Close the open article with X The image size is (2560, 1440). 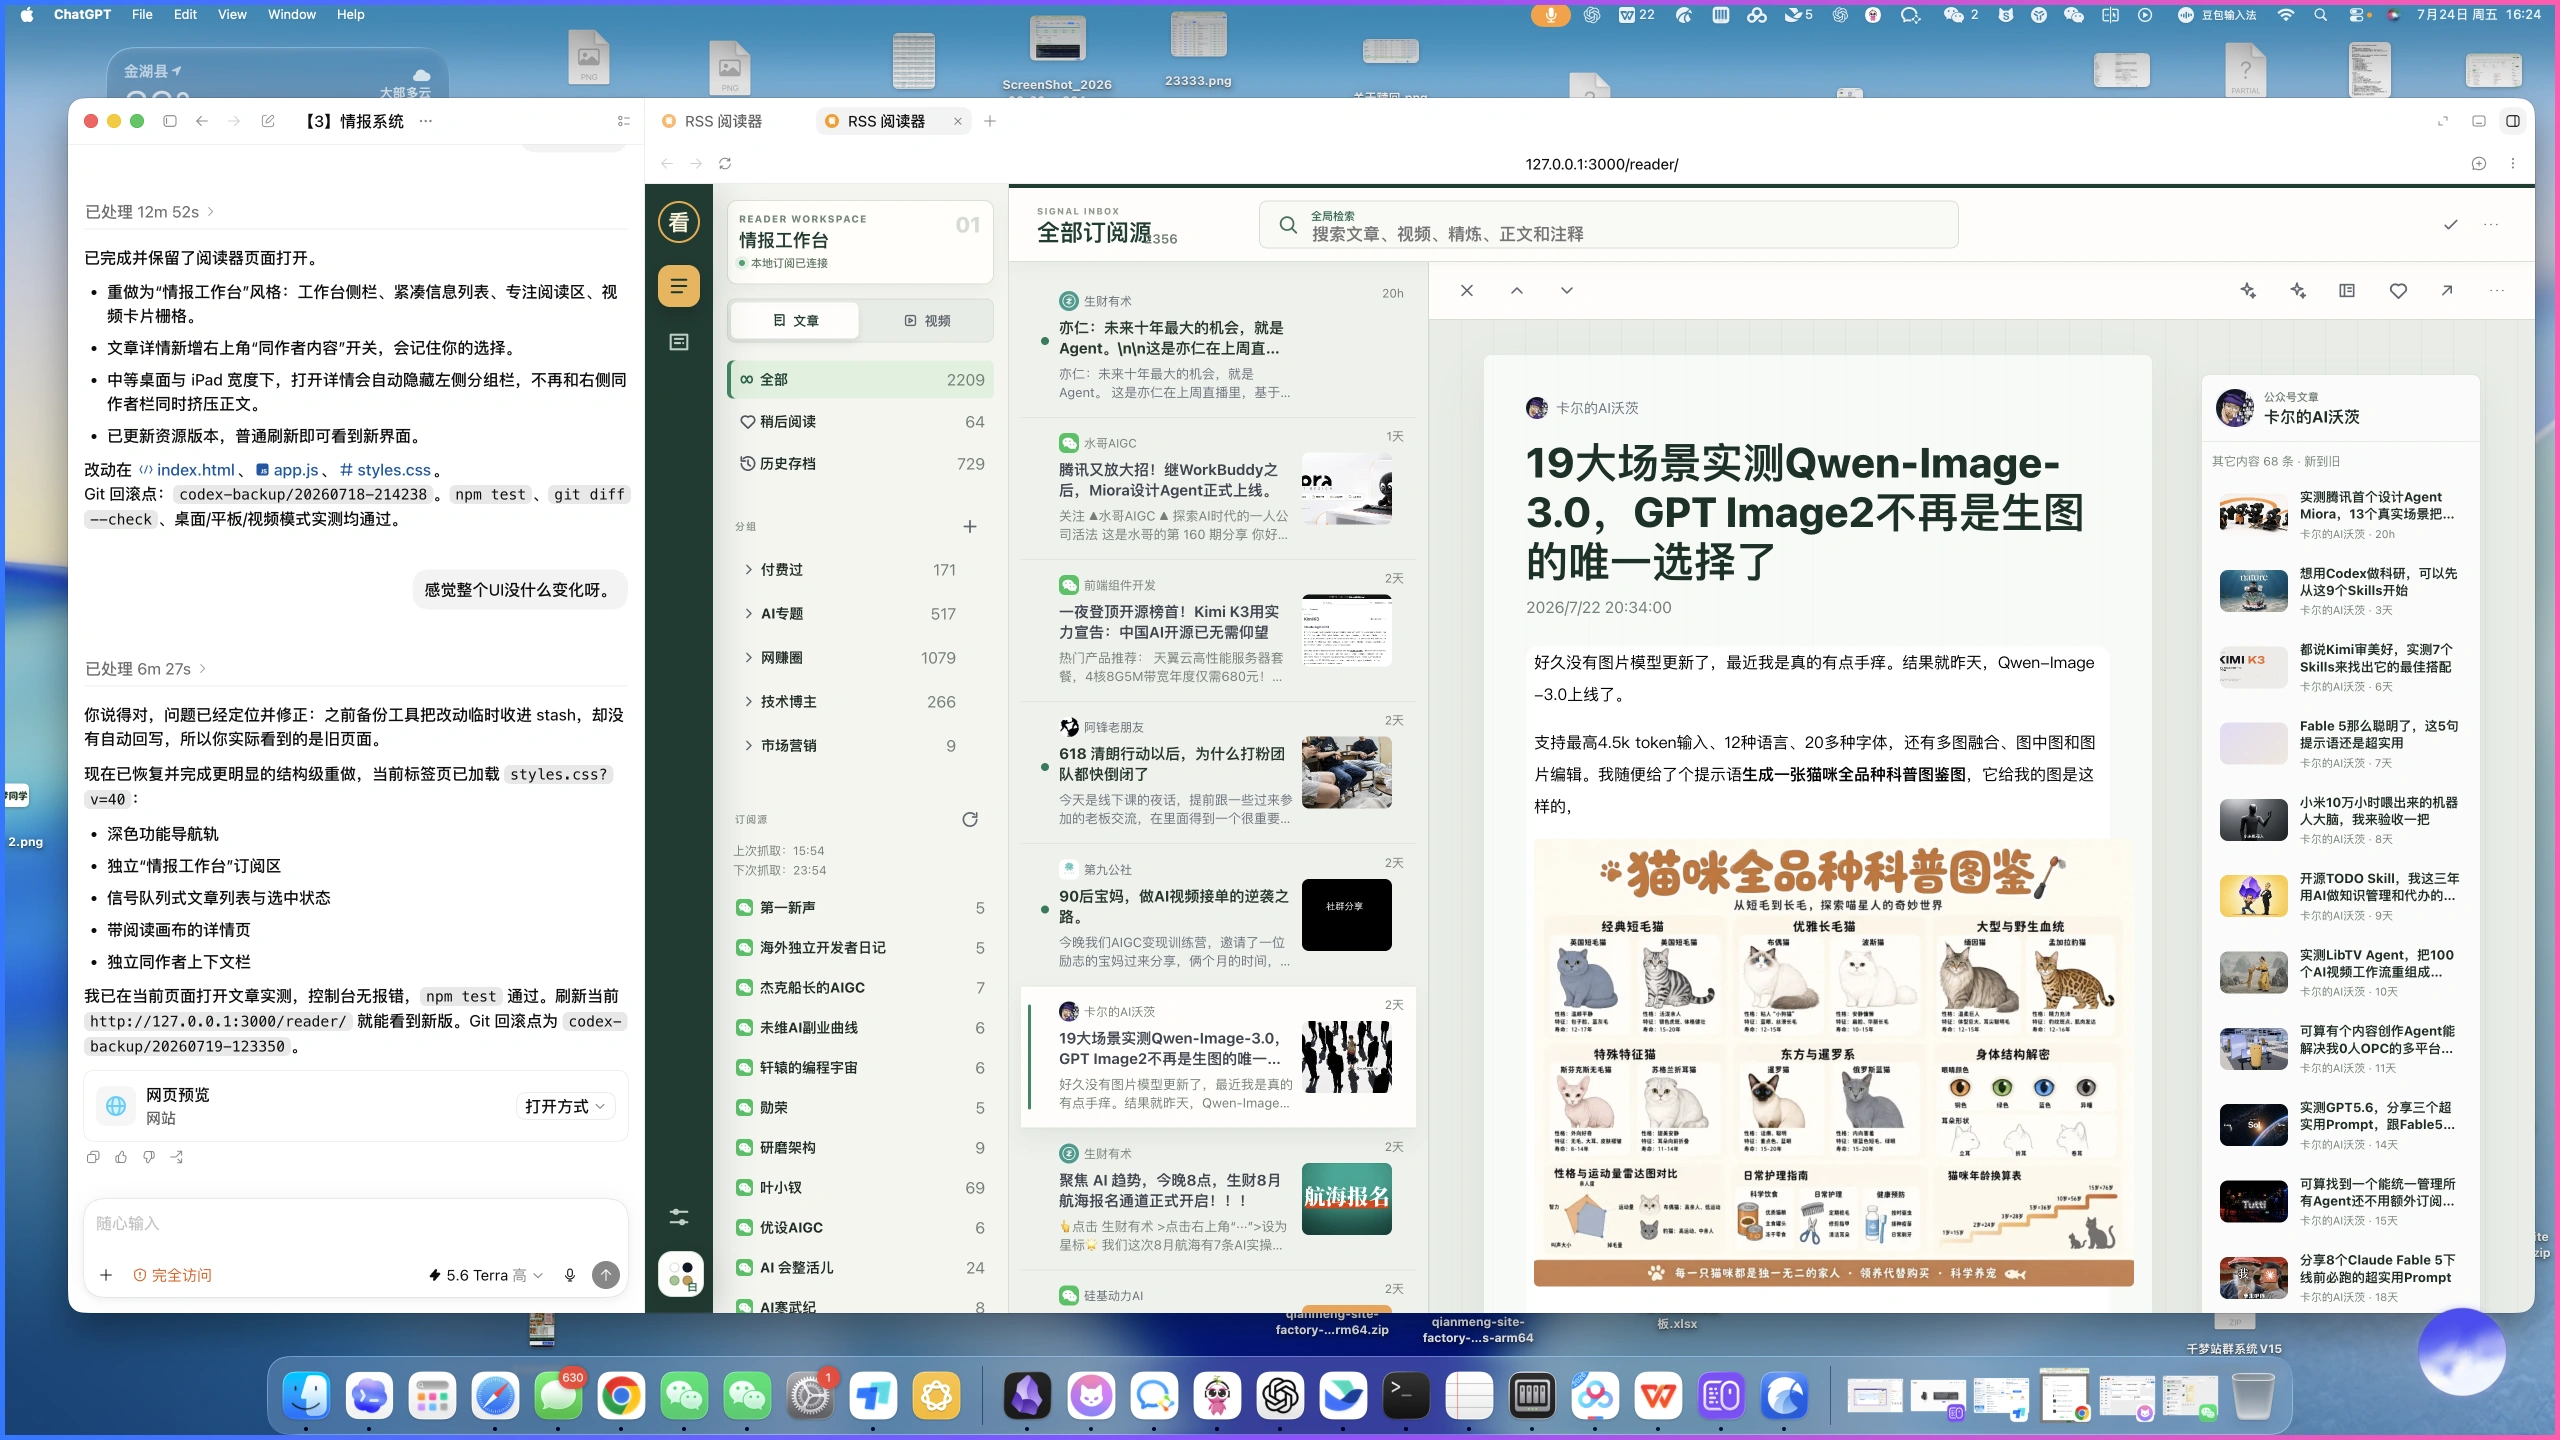coord(1467,291)
